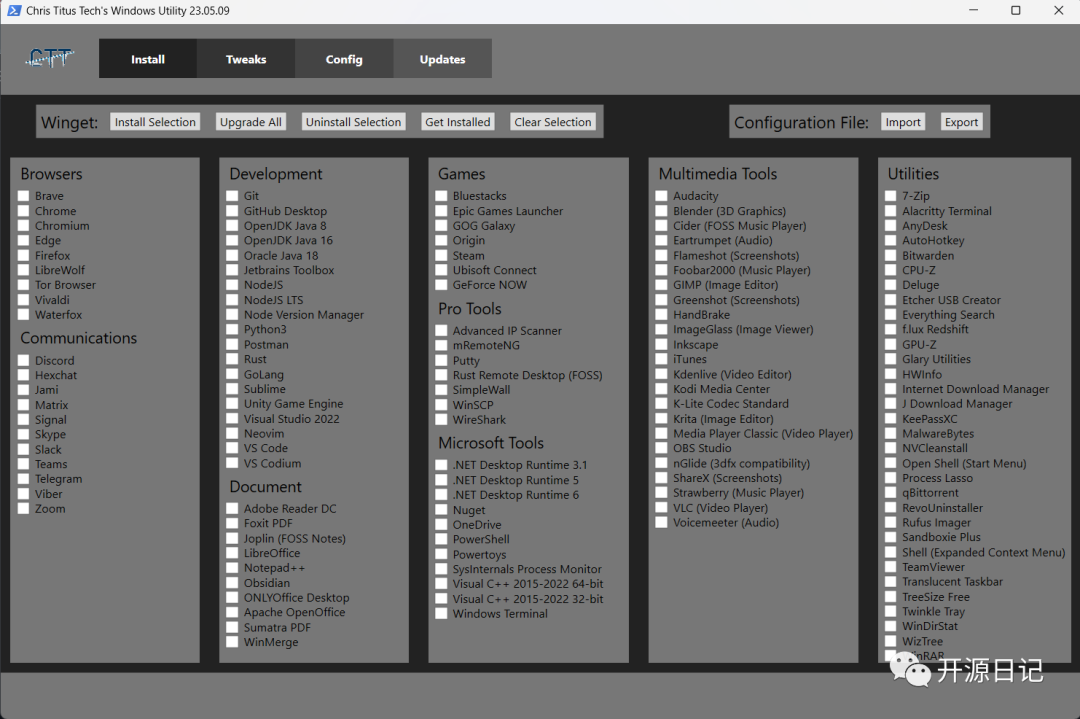Tick the Chrome checkbox

tap(23, 211)
